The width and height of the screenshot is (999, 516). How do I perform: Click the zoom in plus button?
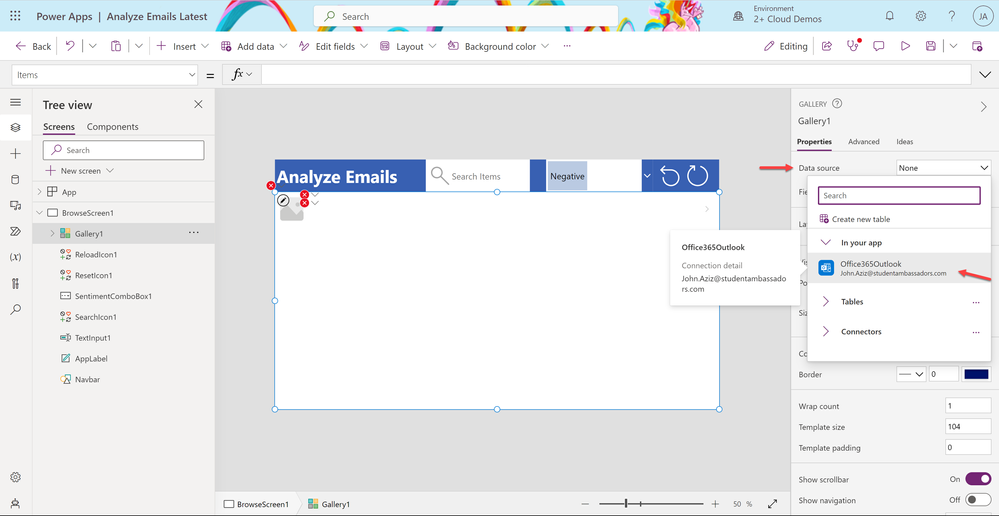tap(715, 504)
